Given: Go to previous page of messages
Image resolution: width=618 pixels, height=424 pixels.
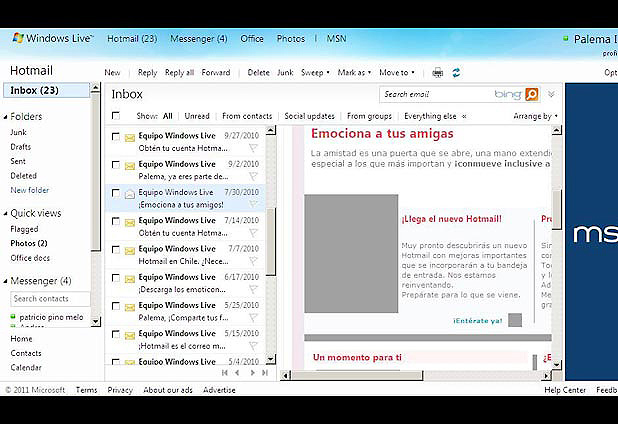Looking at the screenshot, I should (x=237, y=372).
